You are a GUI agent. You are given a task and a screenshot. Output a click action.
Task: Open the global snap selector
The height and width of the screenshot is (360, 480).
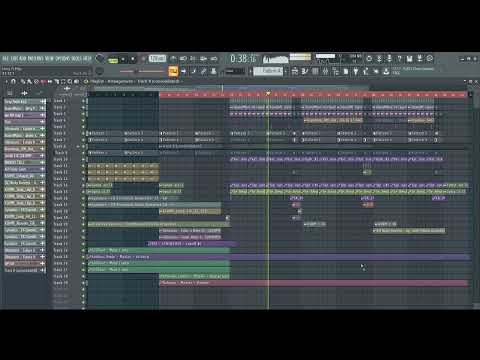coord(235,71)
